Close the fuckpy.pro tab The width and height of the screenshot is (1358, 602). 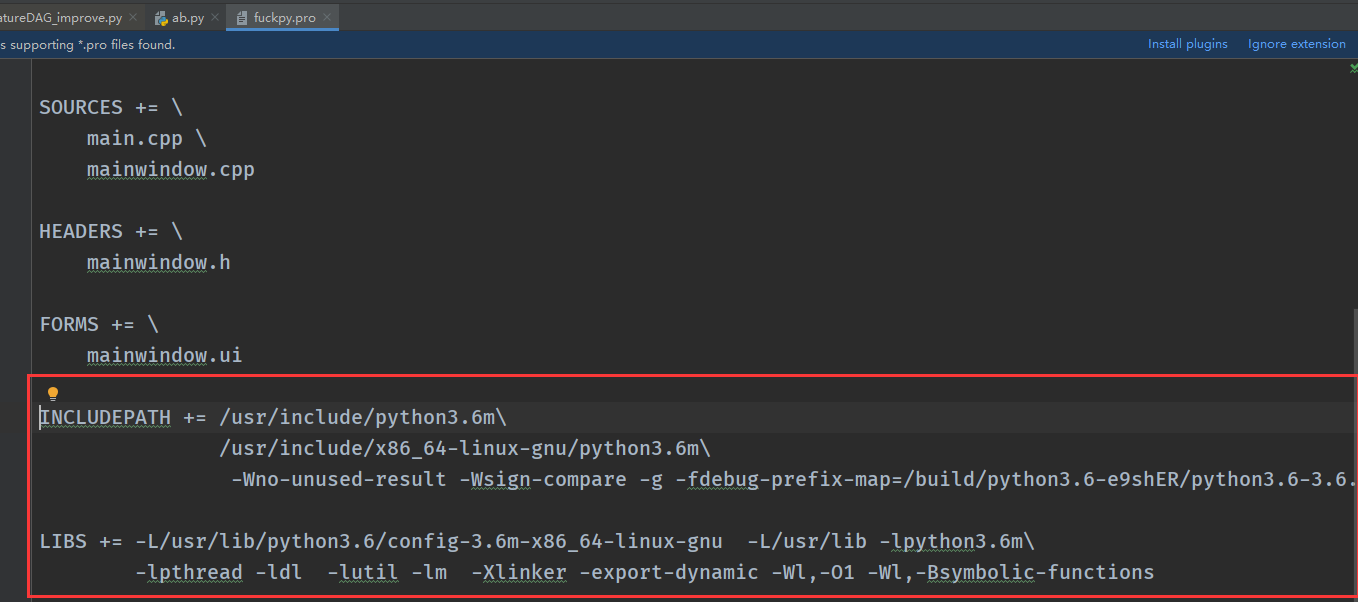(x=326, y=17)
